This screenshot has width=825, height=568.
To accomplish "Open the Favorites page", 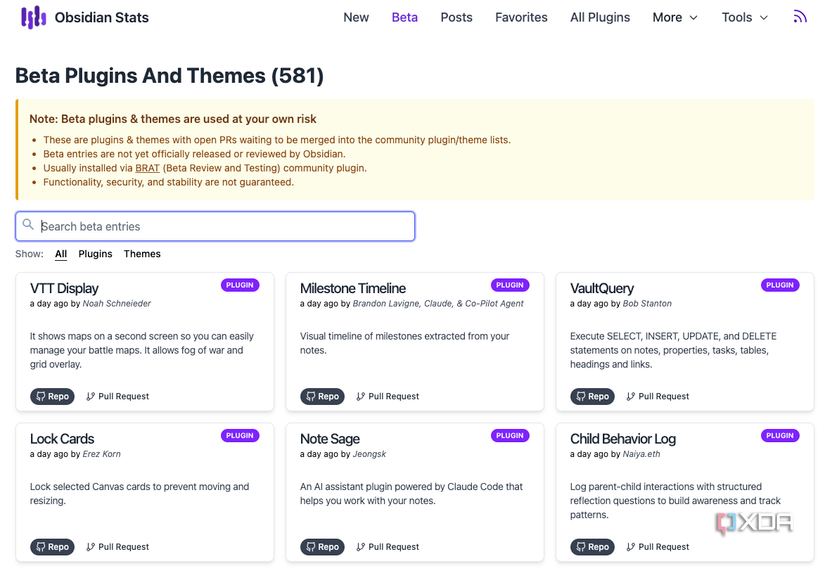I will [521, 17].
